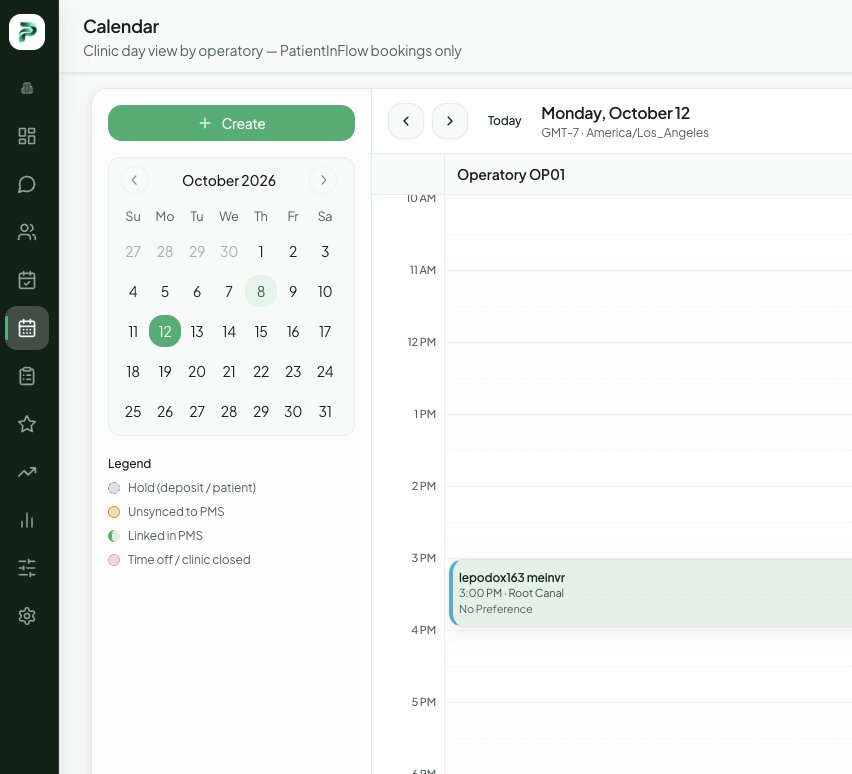
Task: Click the October 2026 month label
Action: pyautogui.click(x=229, y=180)
